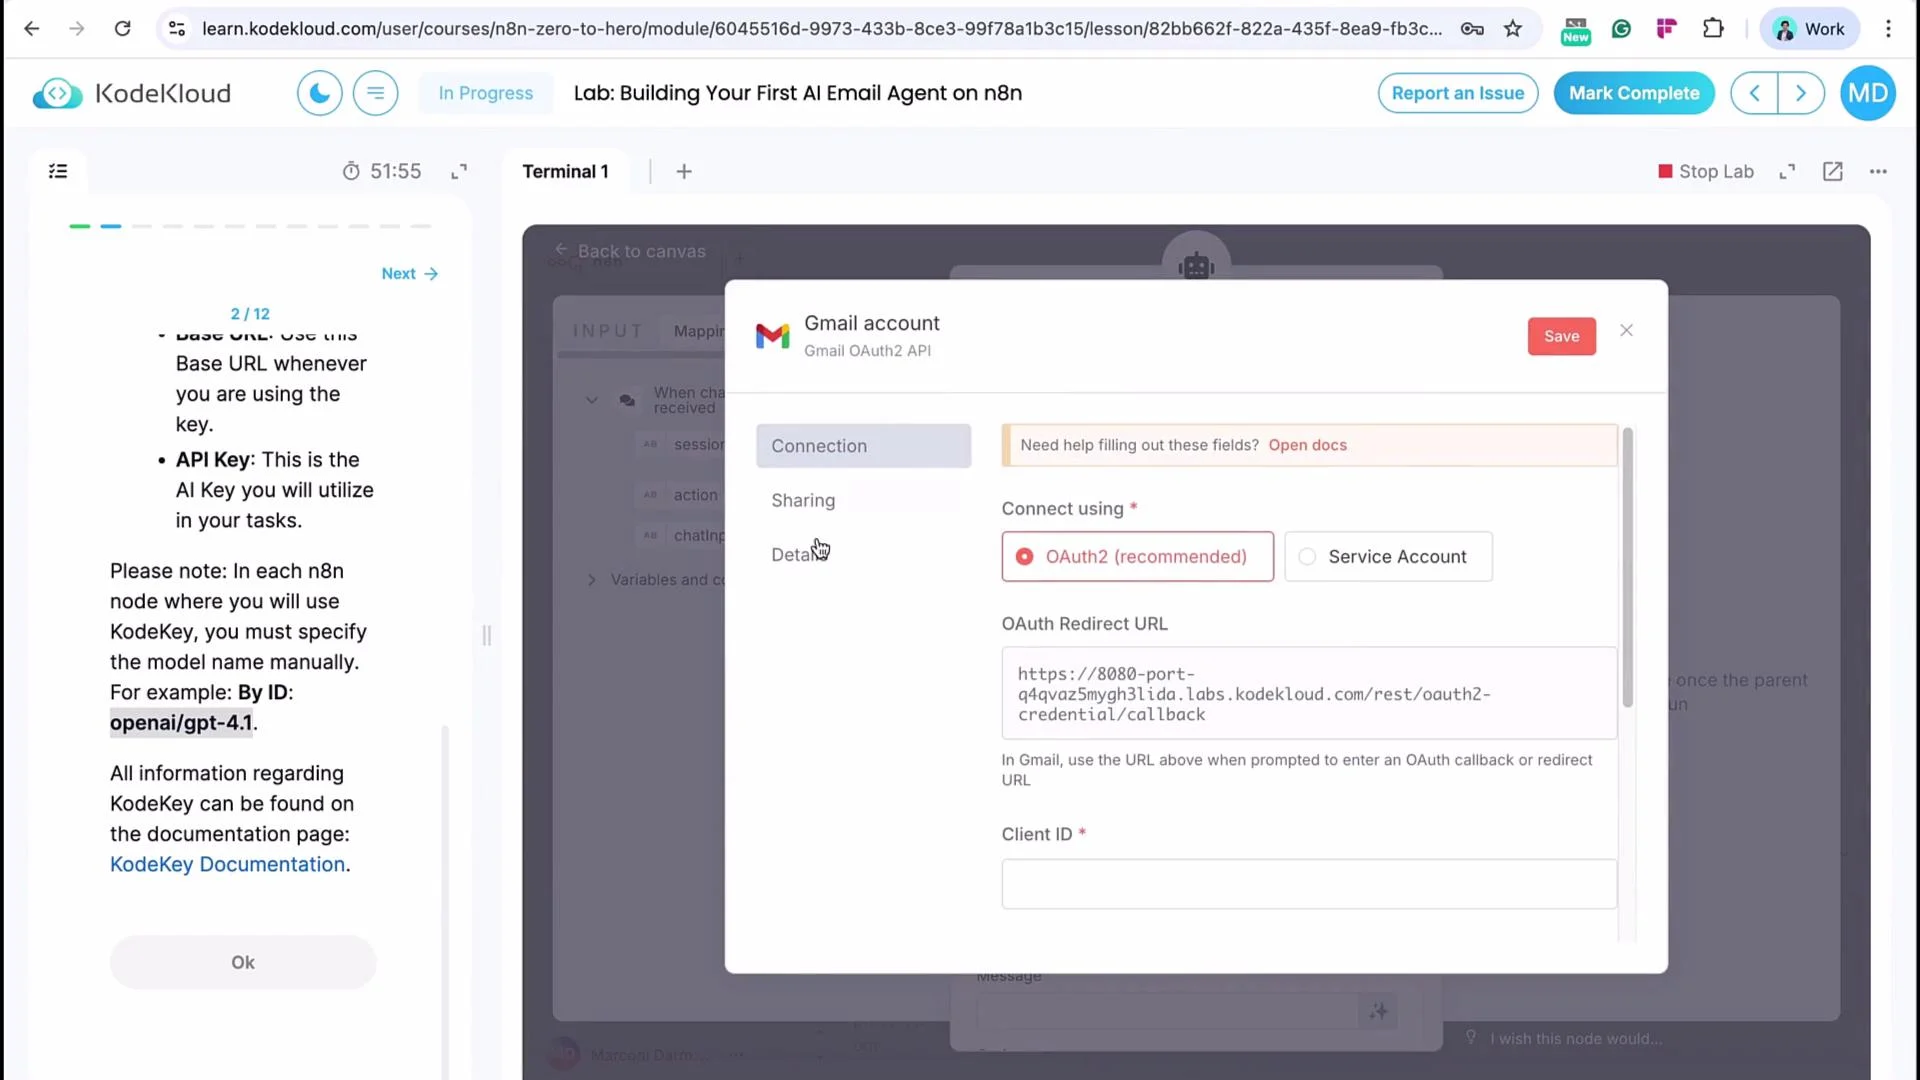Select OAuth2 (recommended) radio option
This screenshot has width=1920, height=1080.
pyautogui.click(x=1137, y=556)
